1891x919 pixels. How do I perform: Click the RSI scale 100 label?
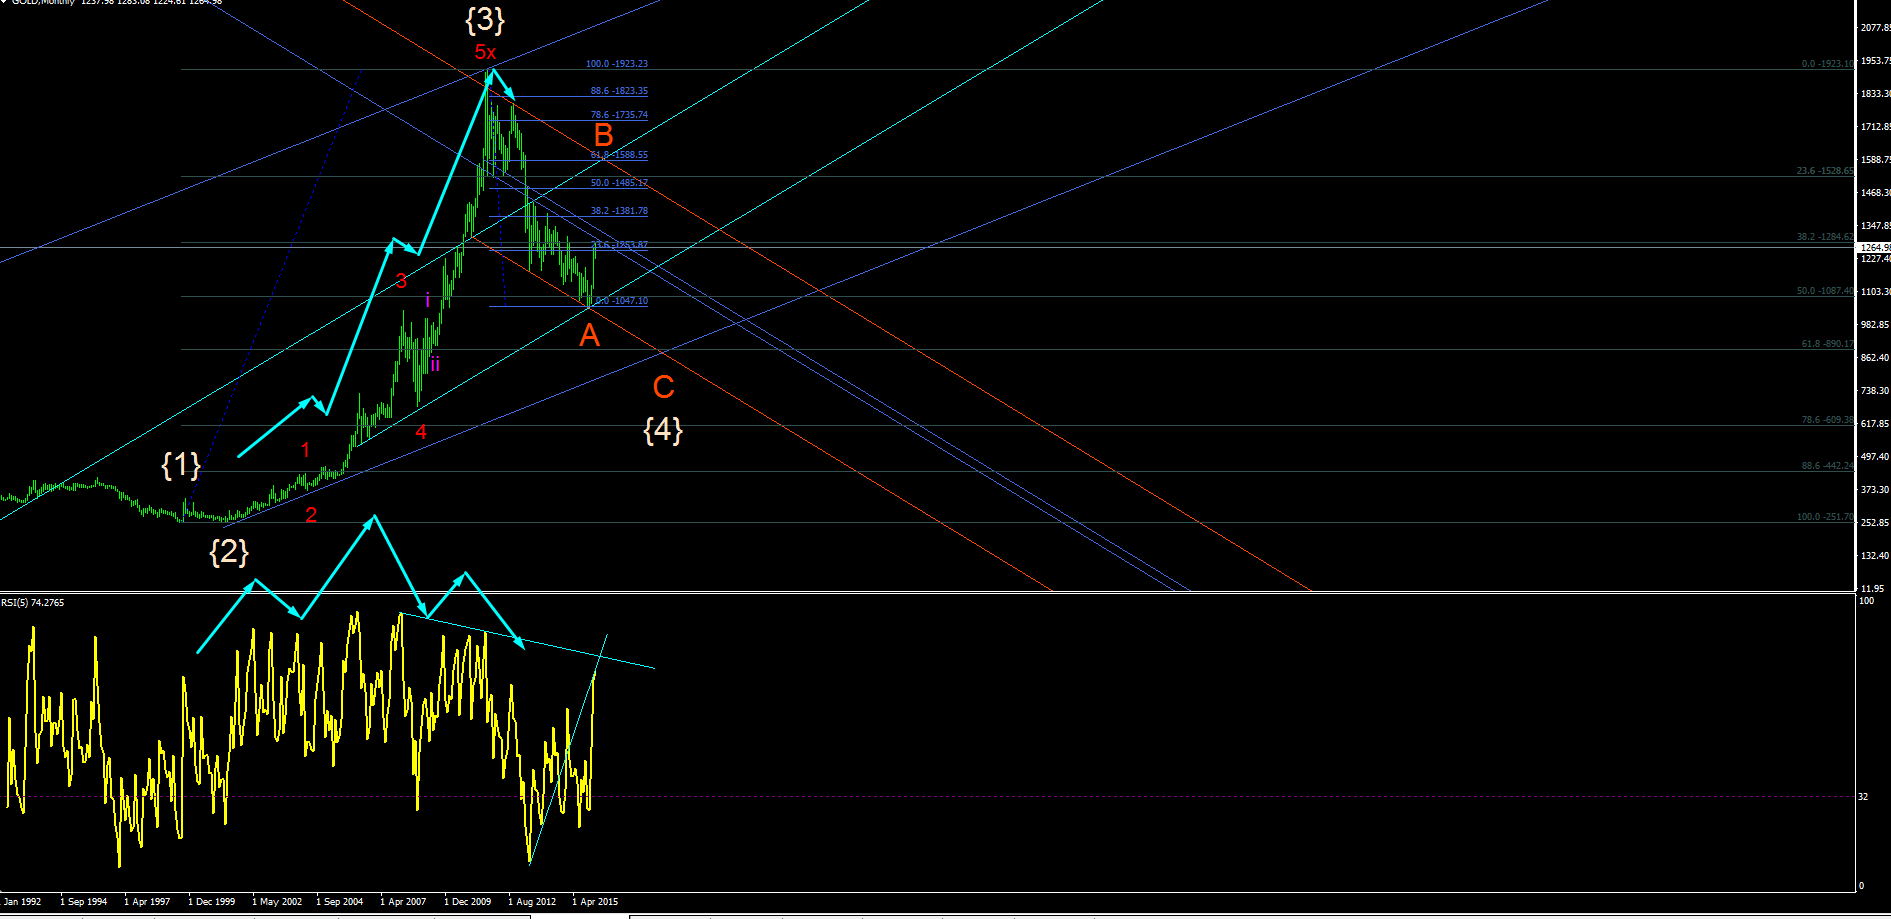1866,601
